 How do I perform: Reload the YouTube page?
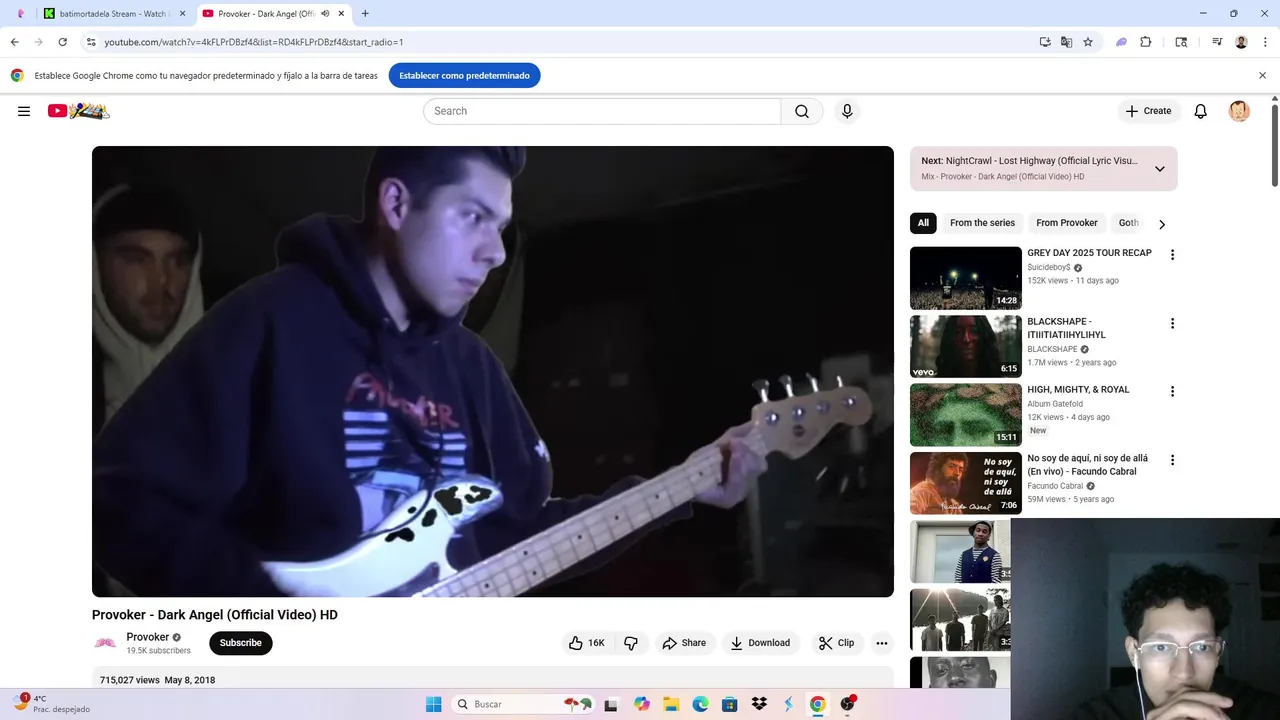pos(62,42)
